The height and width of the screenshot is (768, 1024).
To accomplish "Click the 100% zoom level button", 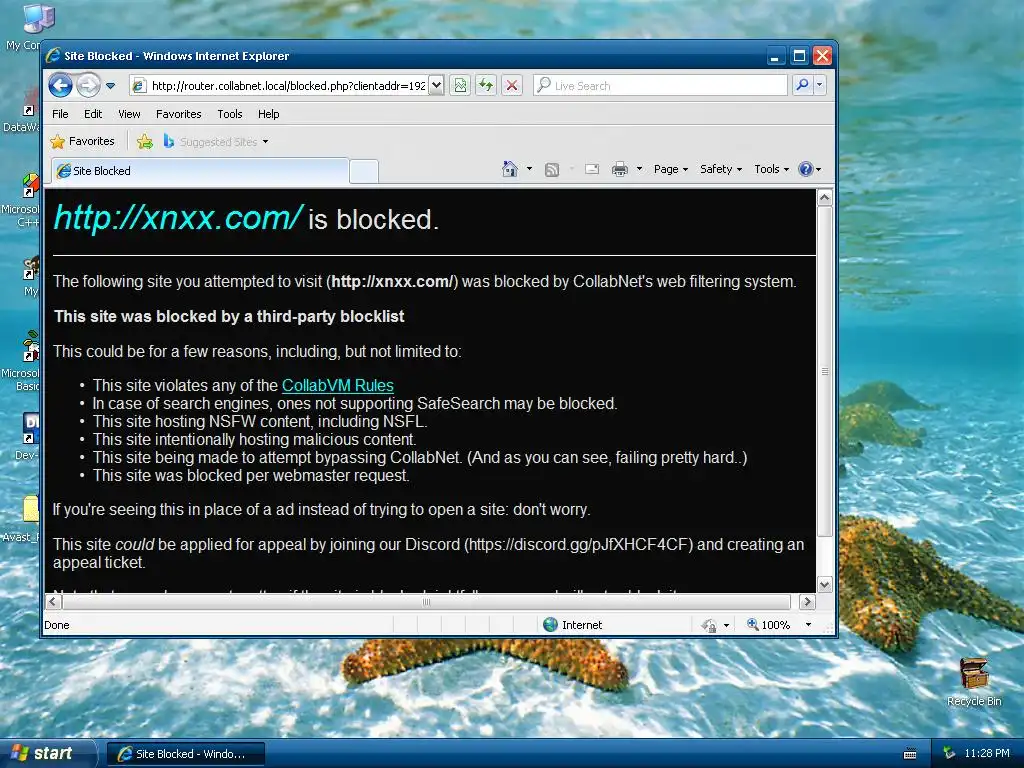I will [769, 625].
